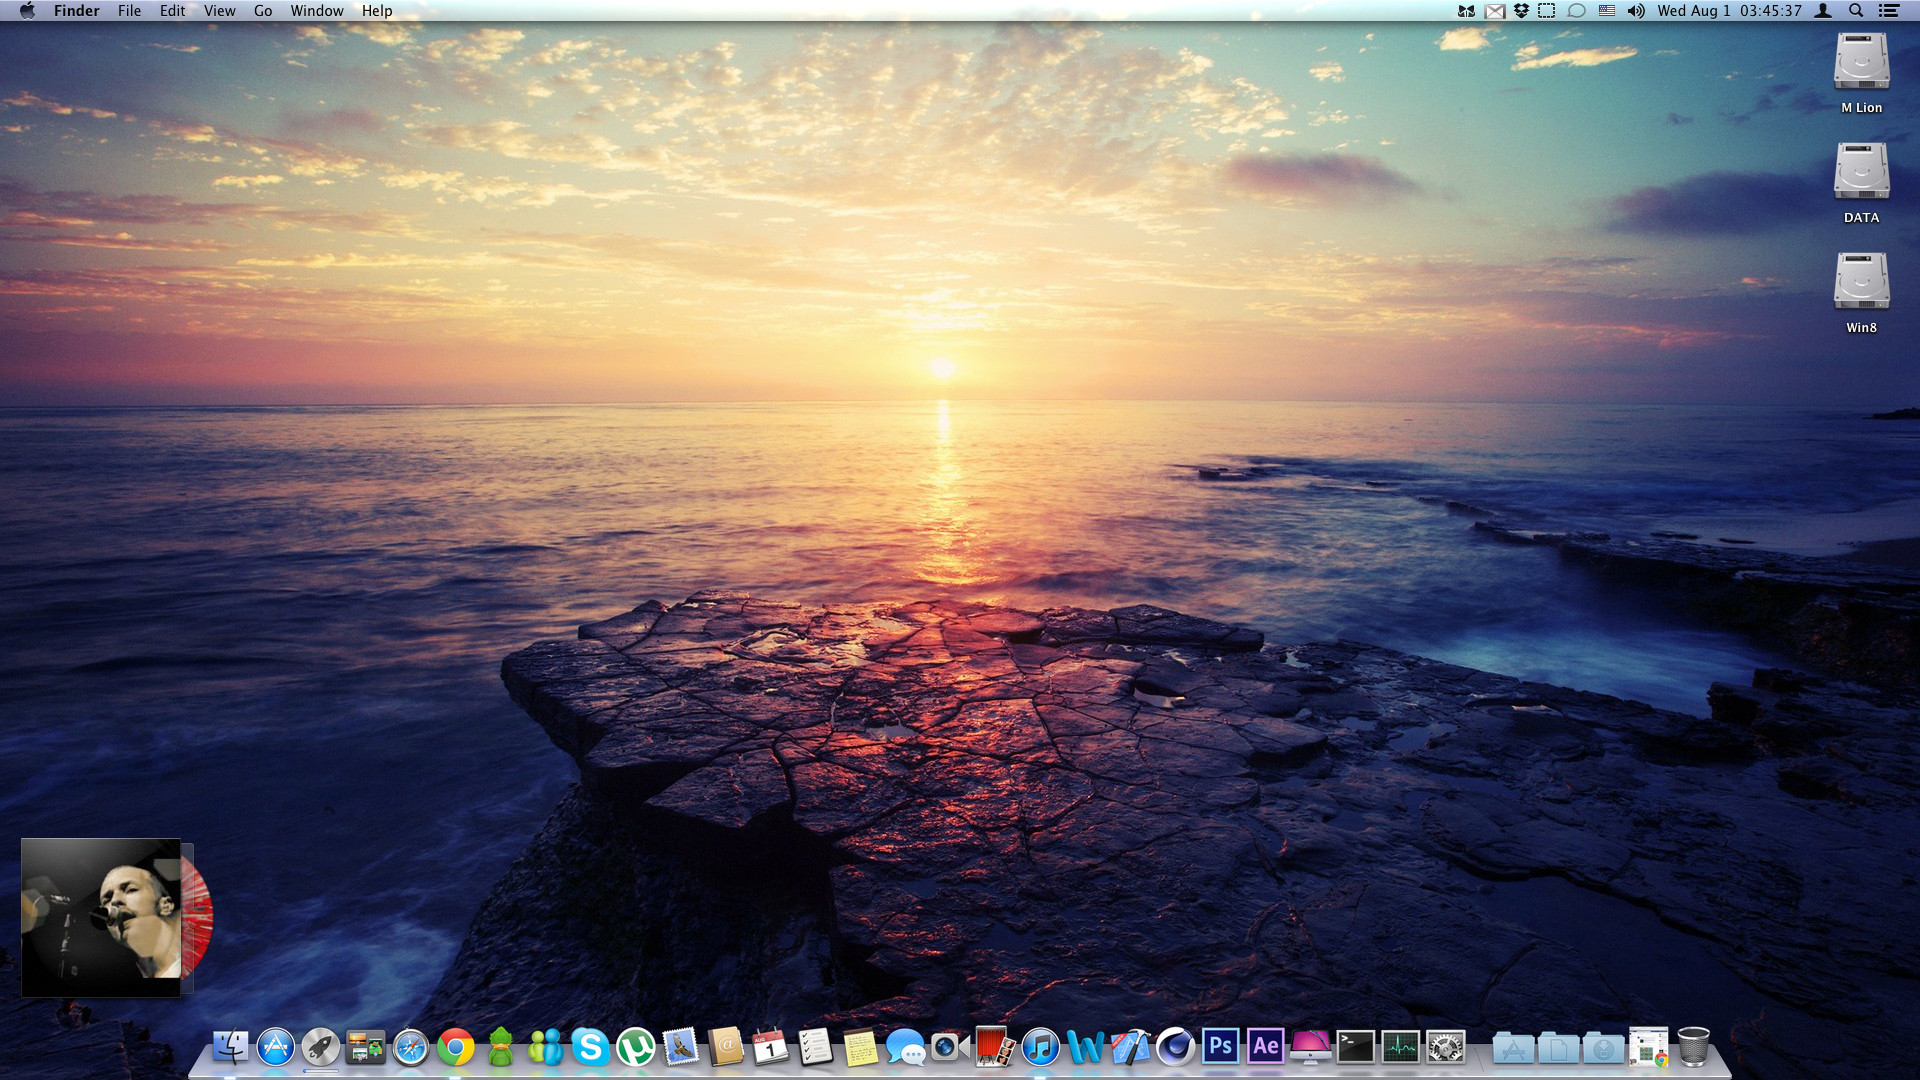1920x1080 pixels.
Task: Open CleanMyMac pink monitor icon
Action: (1310, 1047)
